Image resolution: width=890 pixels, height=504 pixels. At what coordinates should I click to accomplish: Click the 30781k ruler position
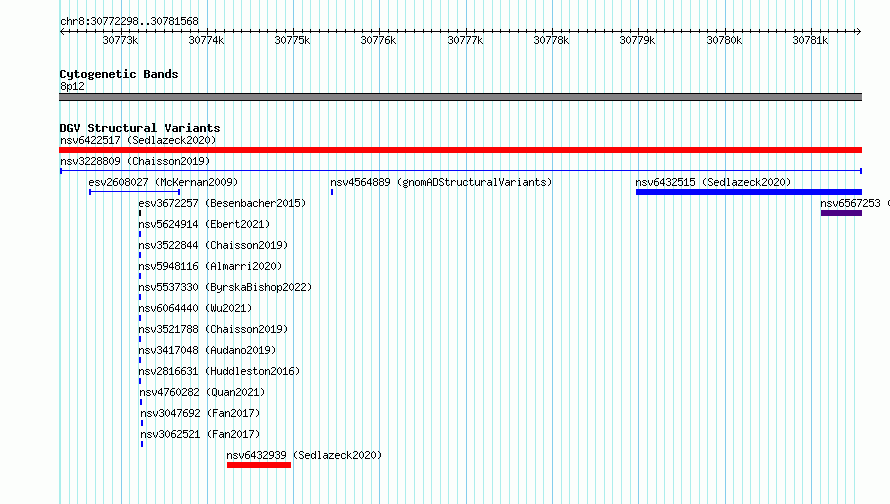coord(811,40)
